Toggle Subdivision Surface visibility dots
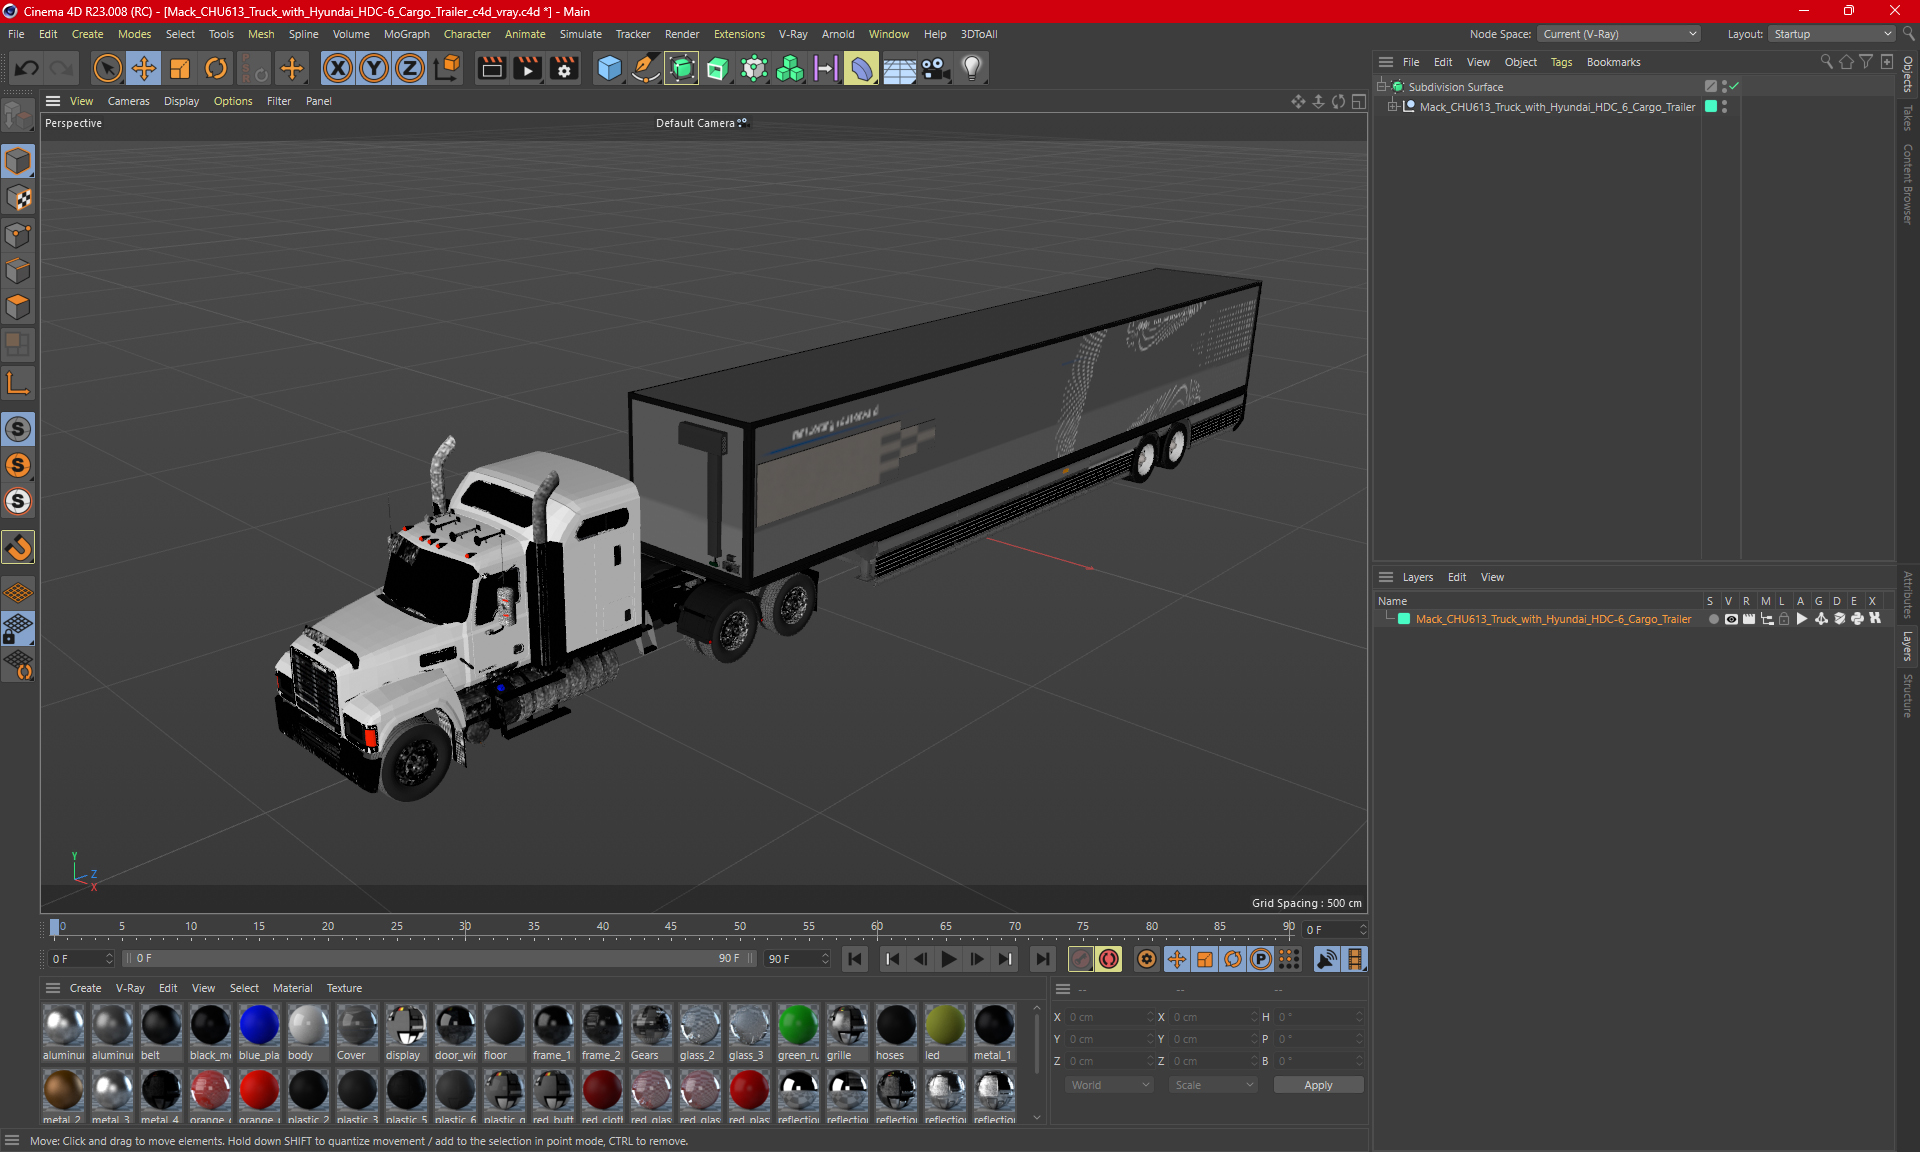 click(x=1724, y=86)
